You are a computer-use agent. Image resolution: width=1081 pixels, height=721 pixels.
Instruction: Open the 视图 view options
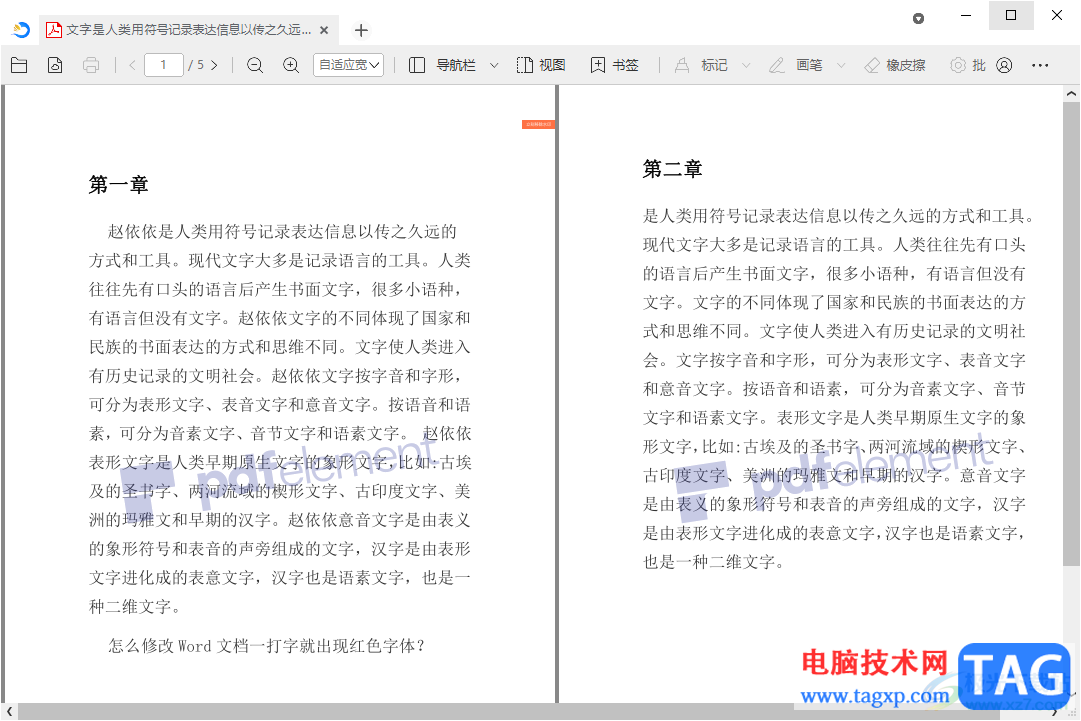click(541, 65)
